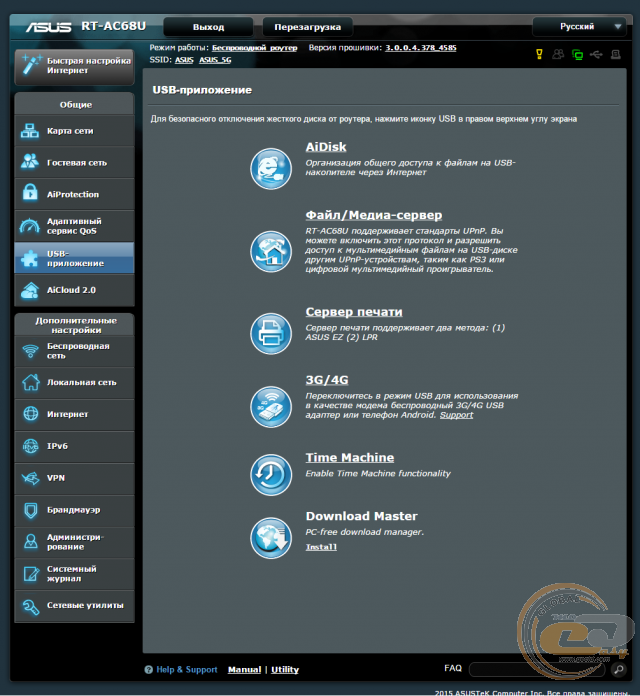Click the File/Media server house icon

pos(271,251)
